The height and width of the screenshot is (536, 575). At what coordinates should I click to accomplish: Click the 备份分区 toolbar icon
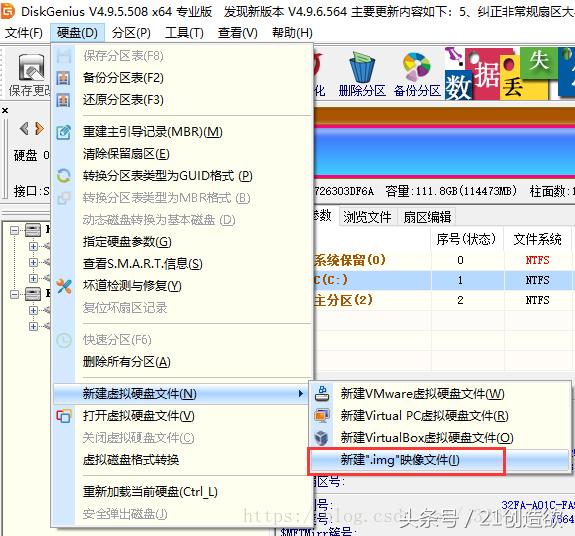[x=416, y=67]
